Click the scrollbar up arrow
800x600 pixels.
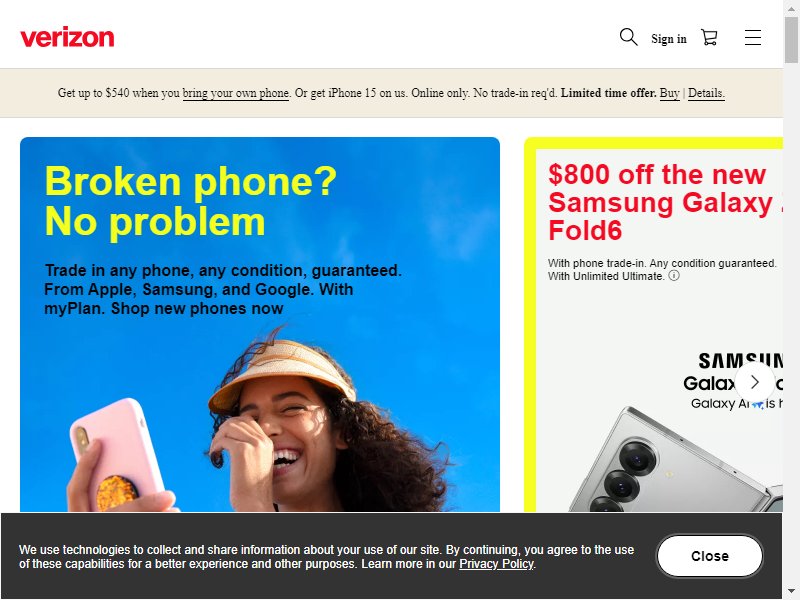pos(791,8)
